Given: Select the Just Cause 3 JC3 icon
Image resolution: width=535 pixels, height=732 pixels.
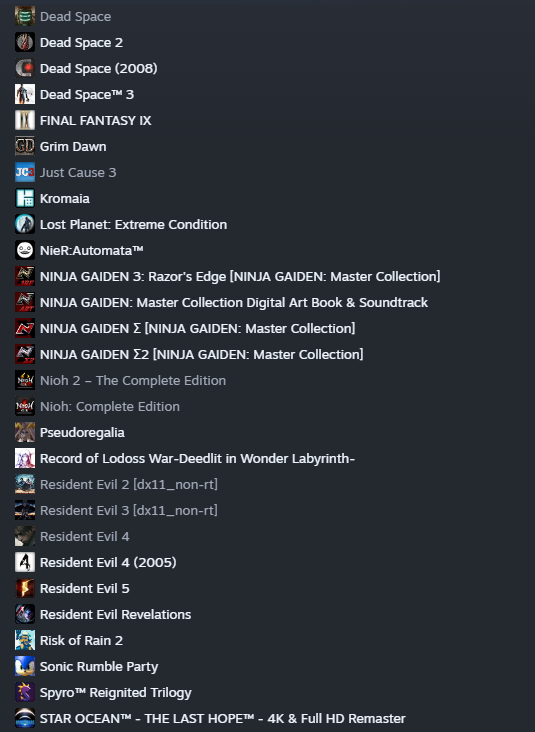Looking at the screenshot, I should pos(25,172).
